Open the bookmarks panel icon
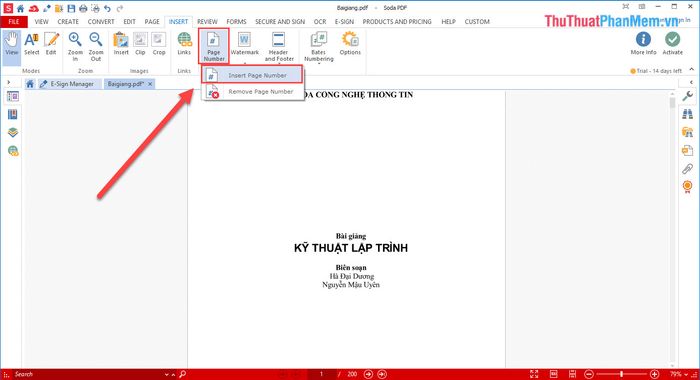 13,115
